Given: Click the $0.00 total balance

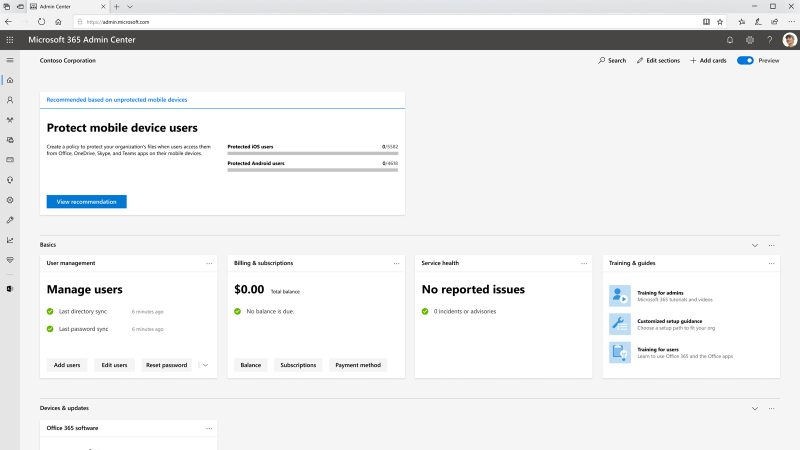Looking at the screenshot, I should 249,289.
